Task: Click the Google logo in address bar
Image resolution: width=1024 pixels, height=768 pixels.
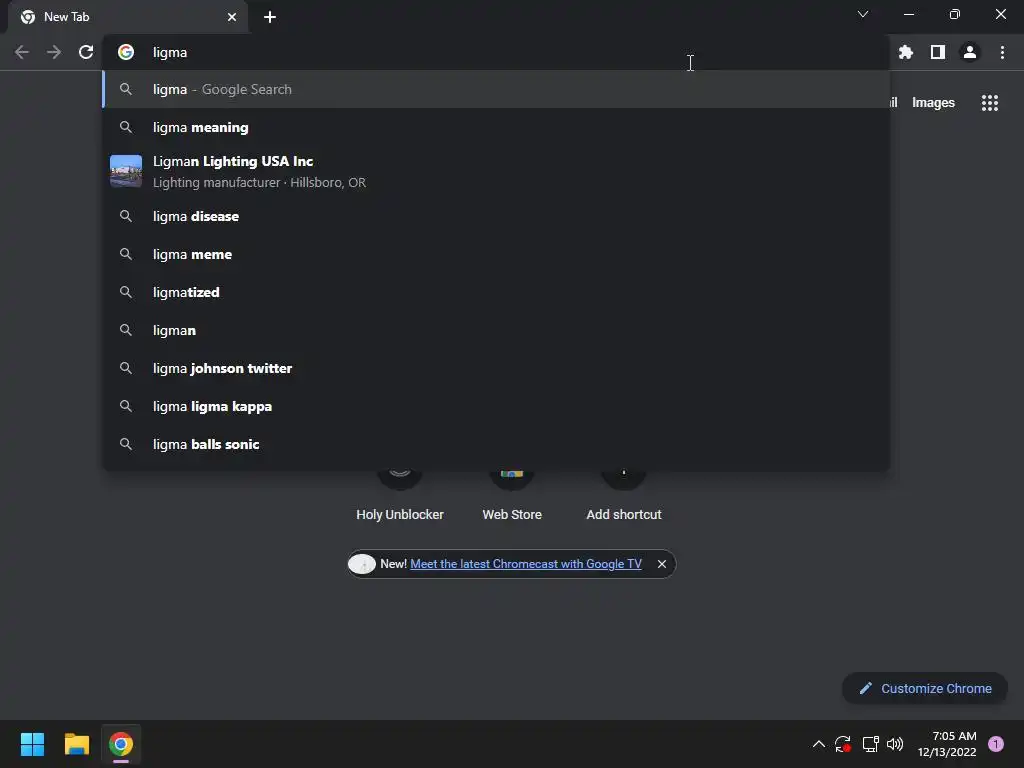Action: (x=126, y=52)
